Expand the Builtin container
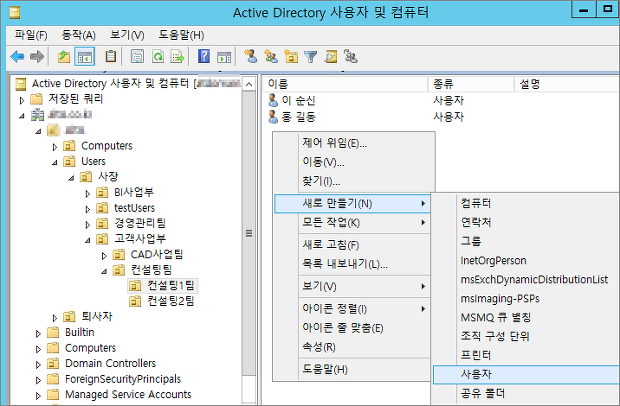Screen dimensions: 620x406 [38, 333]
